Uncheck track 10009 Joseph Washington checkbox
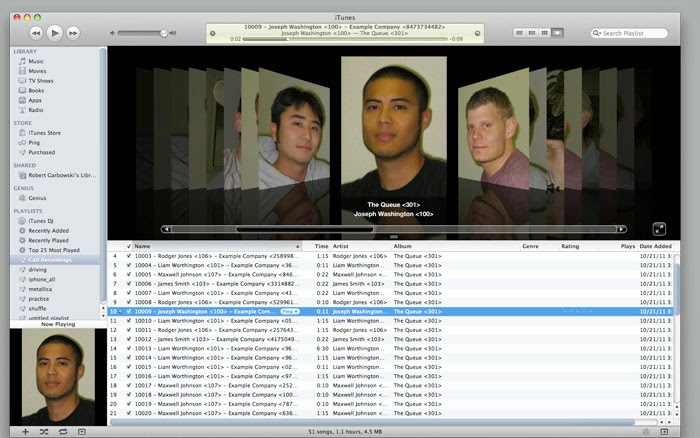 pos(129,312)
